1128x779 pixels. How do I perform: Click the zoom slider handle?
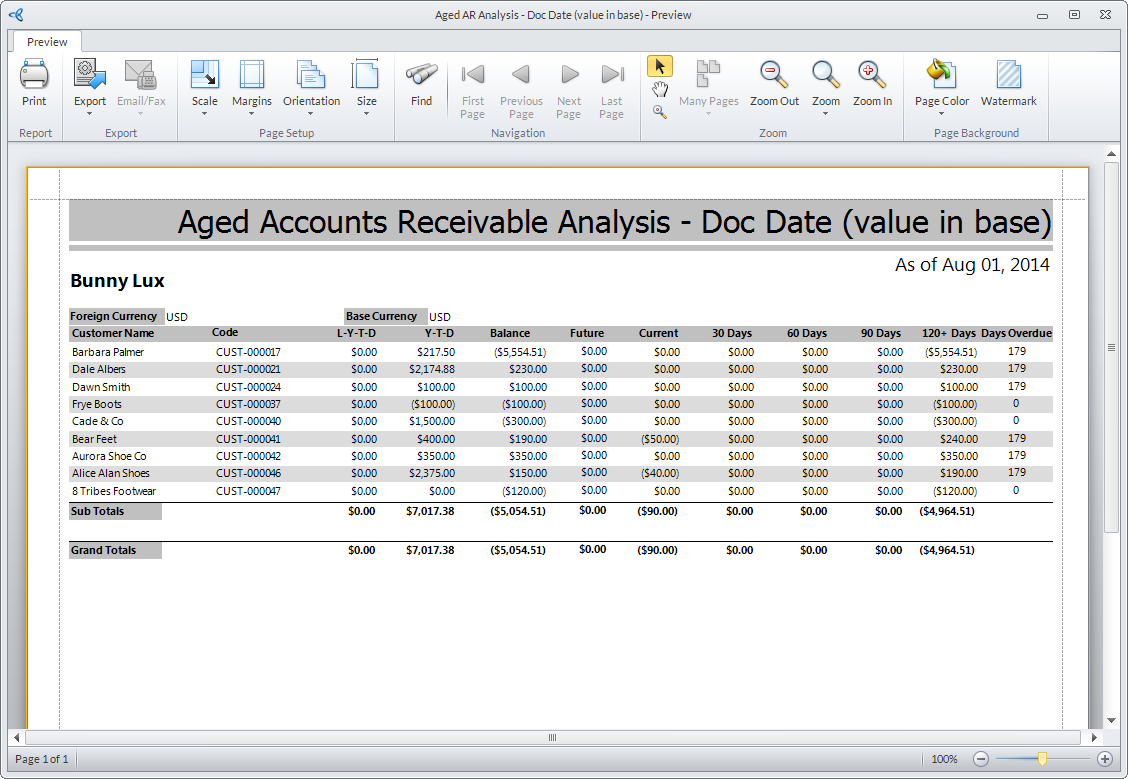click(x=1042, y=759)
